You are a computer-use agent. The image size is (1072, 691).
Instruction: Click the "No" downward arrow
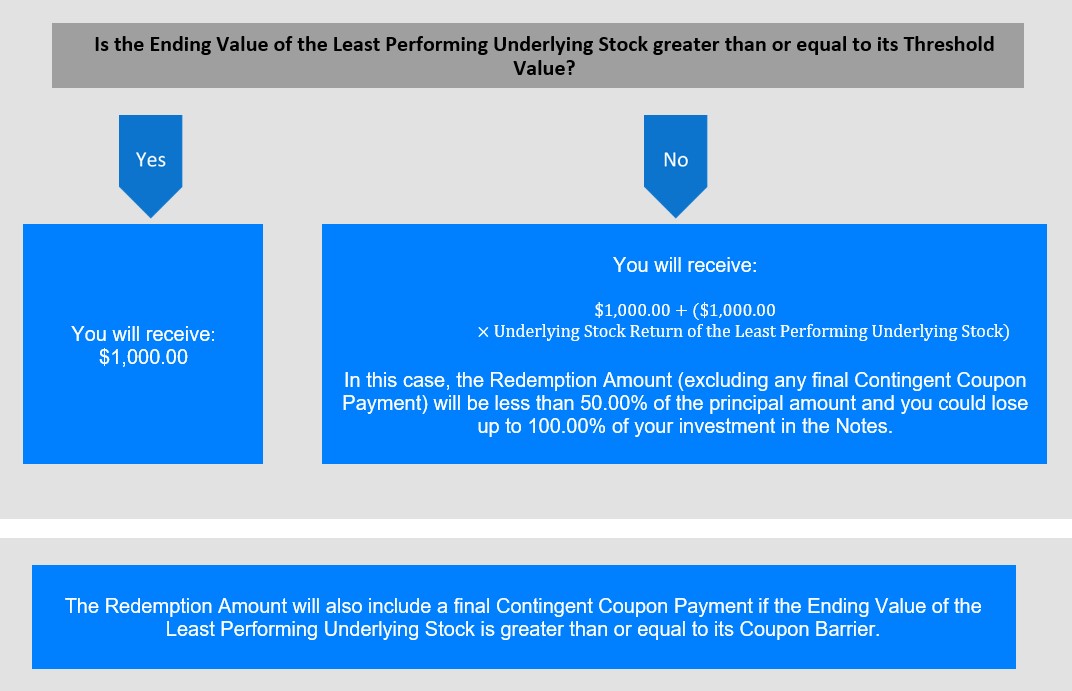click(x=675, y=163)
